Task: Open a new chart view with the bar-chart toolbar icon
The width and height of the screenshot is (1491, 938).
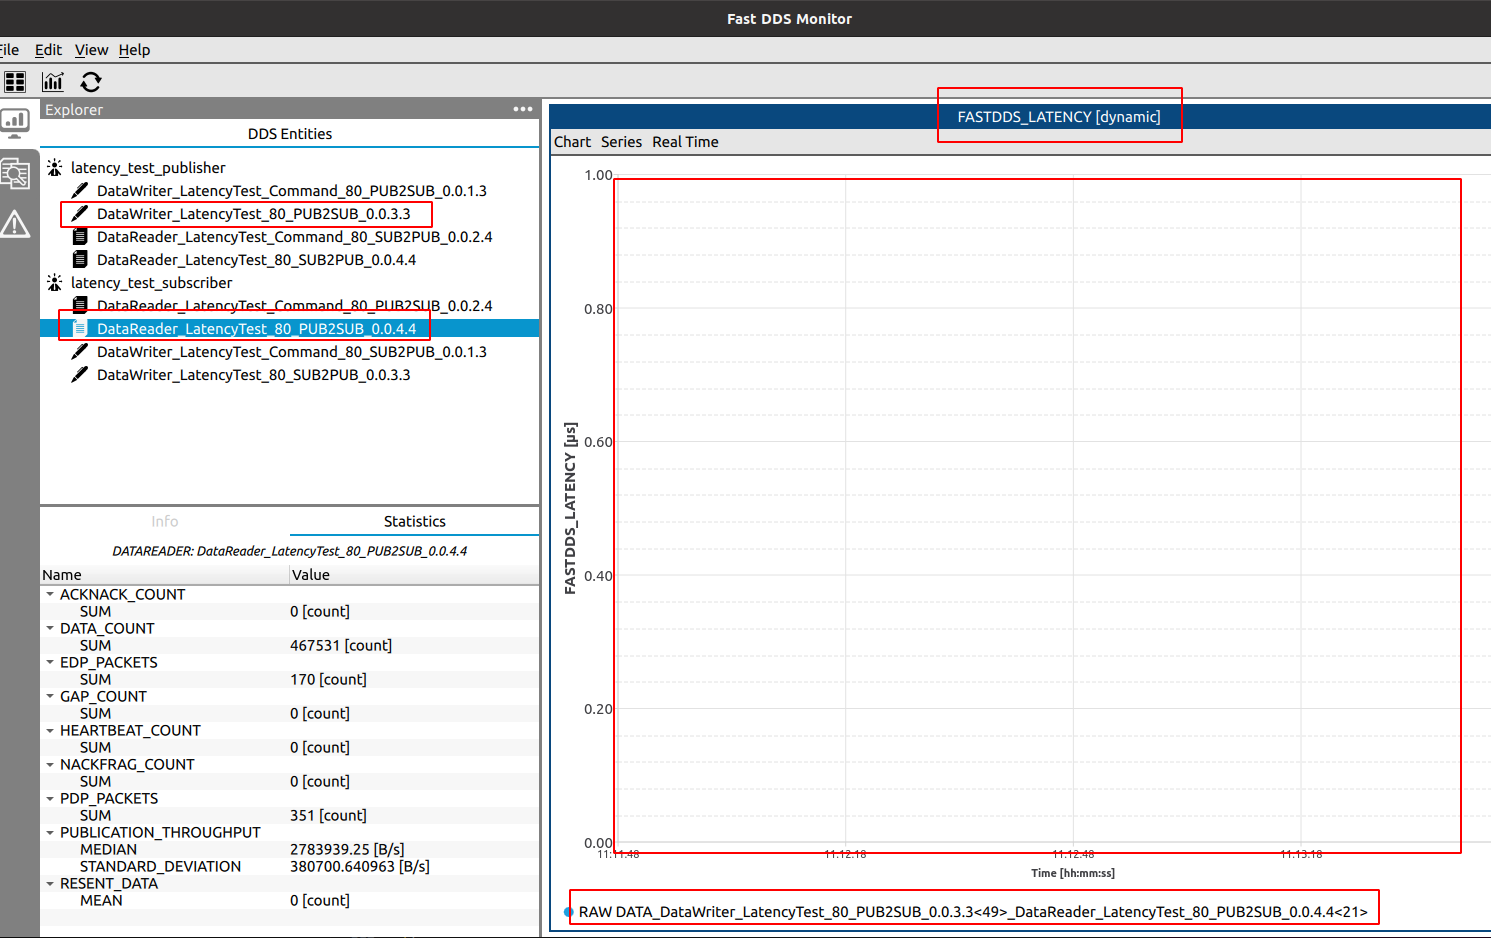Action: [x=52, y=82]
